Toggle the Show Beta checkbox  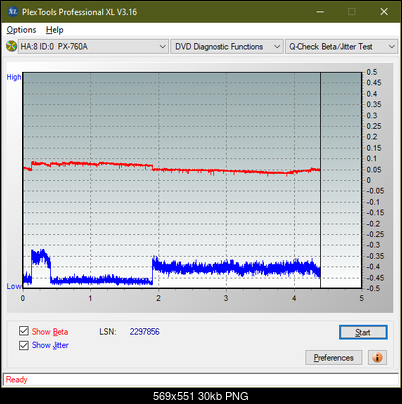pyautogui.click(x=24, y=331)
